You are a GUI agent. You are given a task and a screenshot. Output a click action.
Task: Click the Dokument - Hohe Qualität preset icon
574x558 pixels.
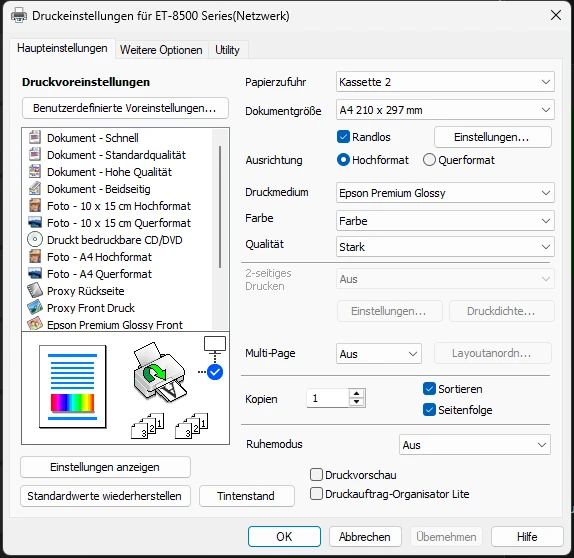35,172
